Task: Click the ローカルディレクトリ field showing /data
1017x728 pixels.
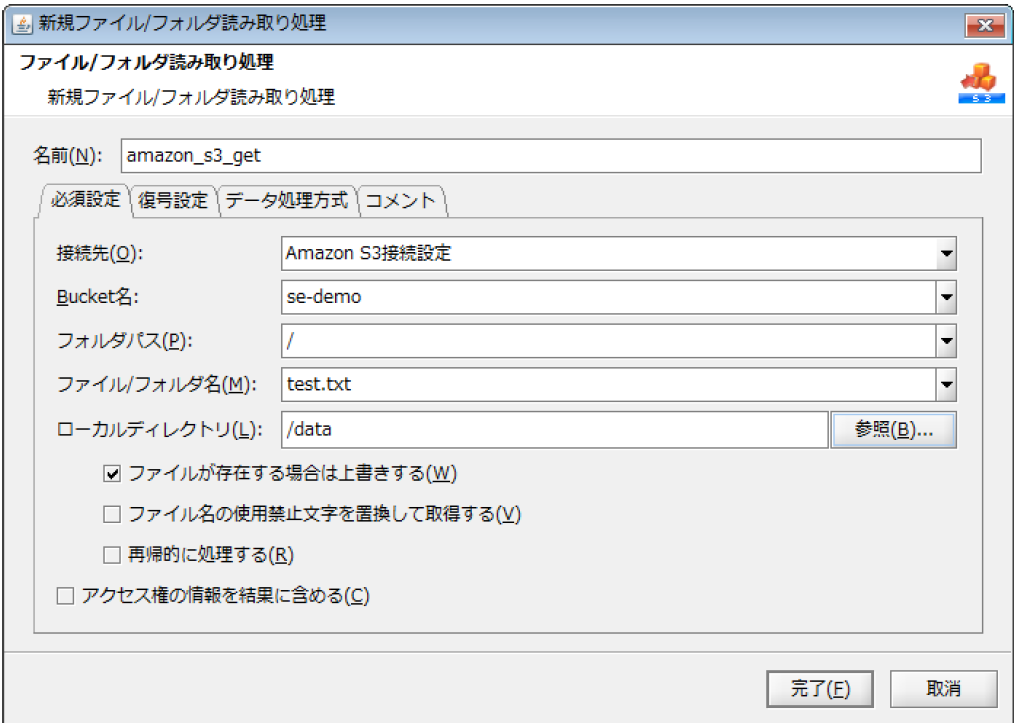Action: [x=500, y=429]
